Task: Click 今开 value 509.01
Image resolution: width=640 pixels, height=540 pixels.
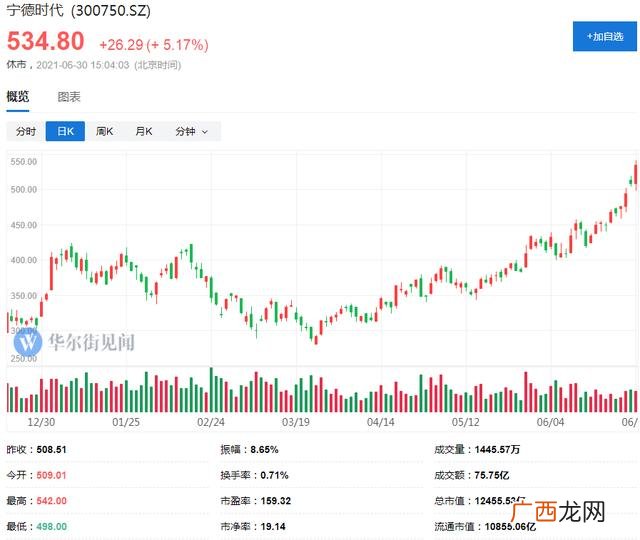Action: pos(51,475)
